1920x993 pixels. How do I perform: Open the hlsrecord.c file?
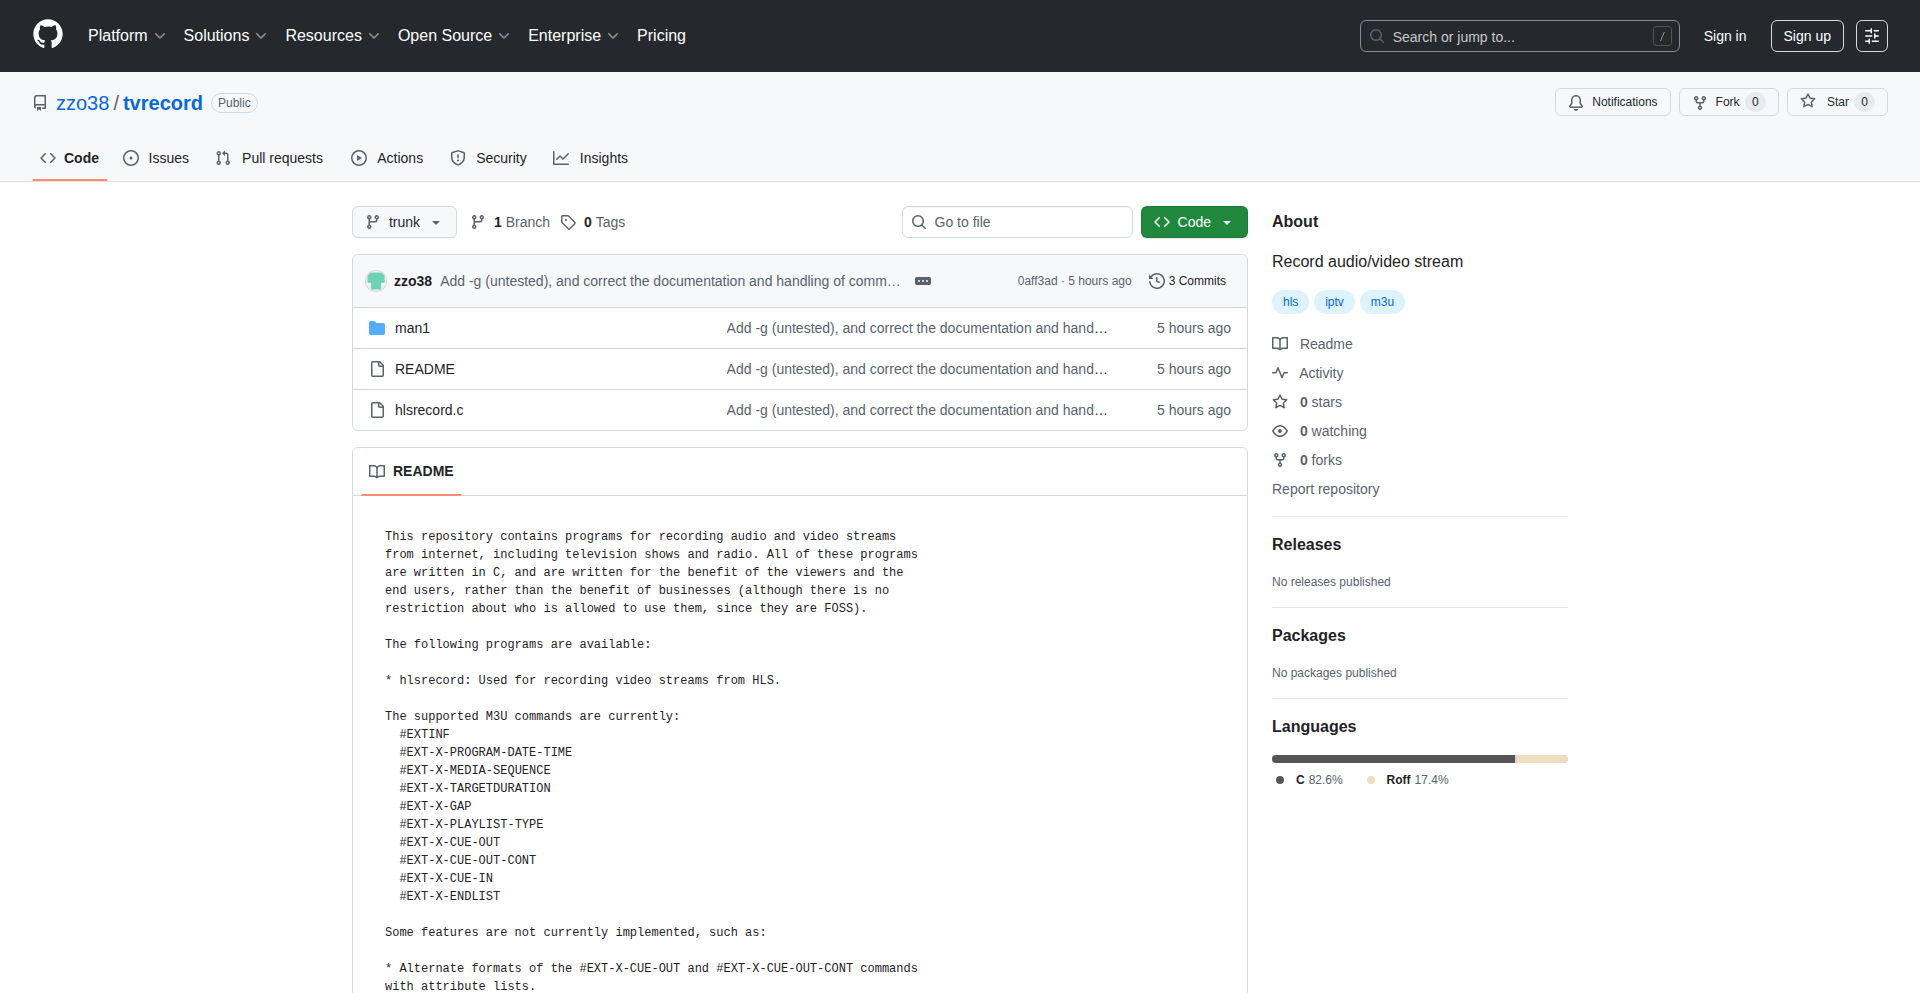click(429, 410)
